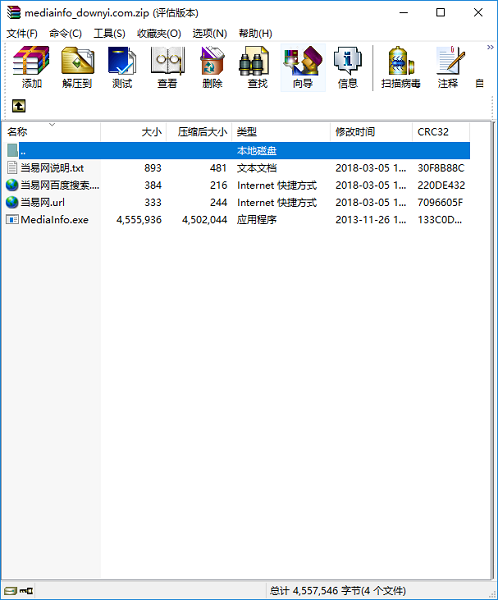Open the 工具(S) menu
The height and width of the screenshot is (600, 498).
coord(109,34)
